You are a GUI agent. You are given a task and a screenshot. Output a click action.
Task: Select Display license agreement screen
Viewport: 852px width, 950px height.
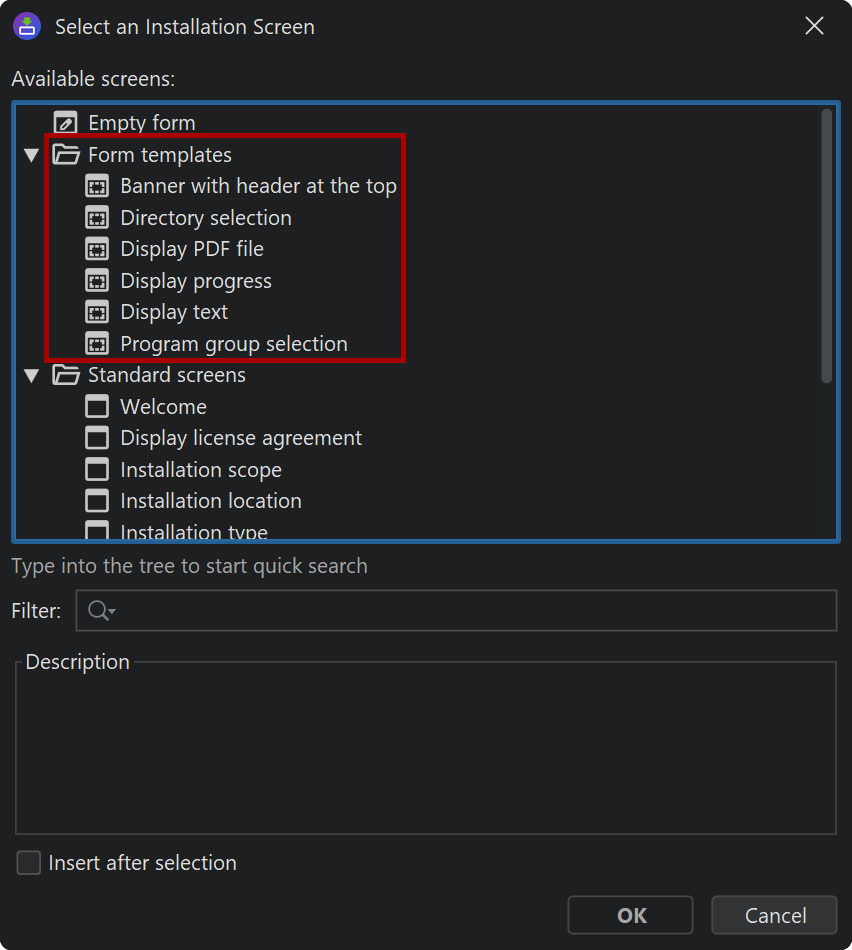click(x=241, y=438)
